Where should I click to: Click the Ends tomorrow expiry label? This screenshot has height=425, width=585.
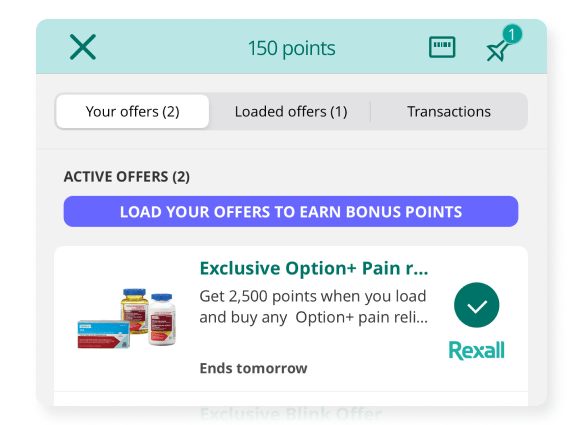[x=253, y=368]
